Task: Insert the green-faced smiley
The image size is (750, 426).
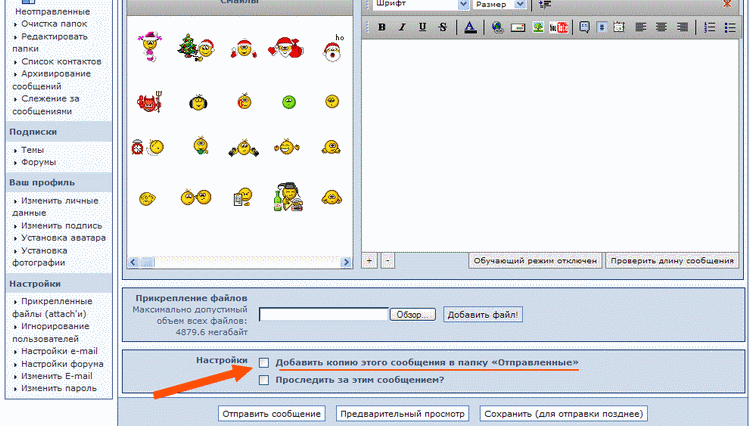Action: [289, 102]
